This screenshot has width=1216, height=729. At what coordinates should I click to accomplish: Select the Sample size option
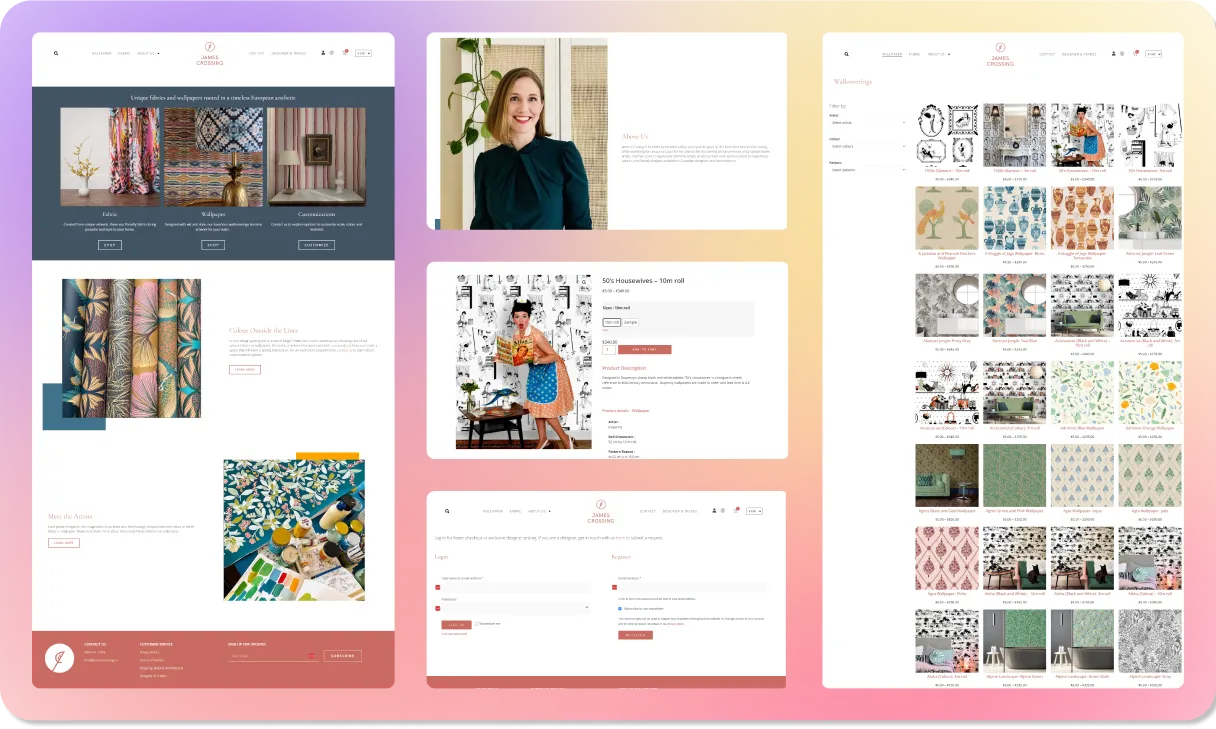(630, 322)
